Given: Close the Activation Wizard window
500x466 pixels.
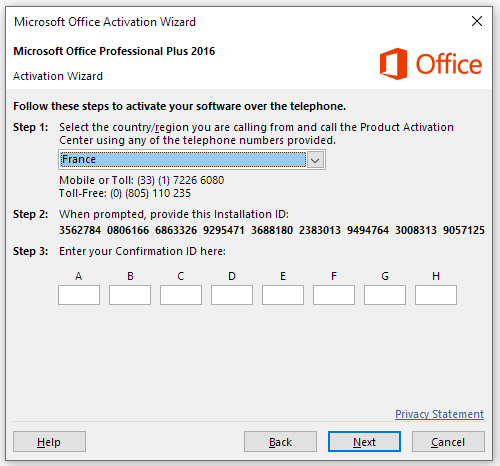Looking at the screenshot, I should [x=477, y=21].
